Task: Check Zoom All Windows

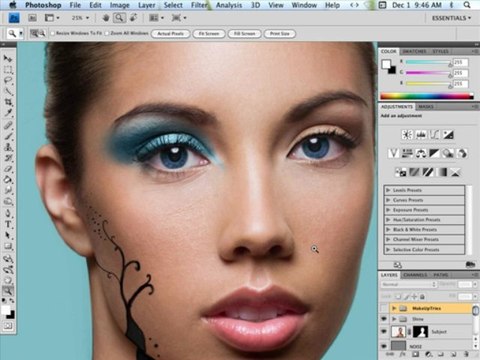Action: (107, 33)
